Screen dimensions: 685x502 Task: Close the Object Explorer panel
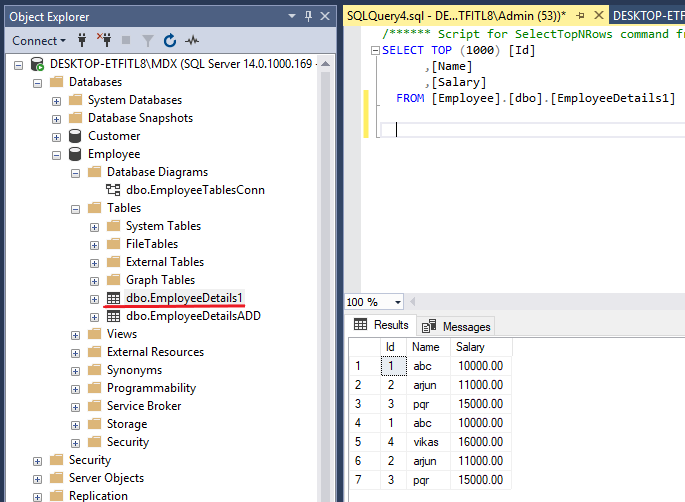point(325,16)
